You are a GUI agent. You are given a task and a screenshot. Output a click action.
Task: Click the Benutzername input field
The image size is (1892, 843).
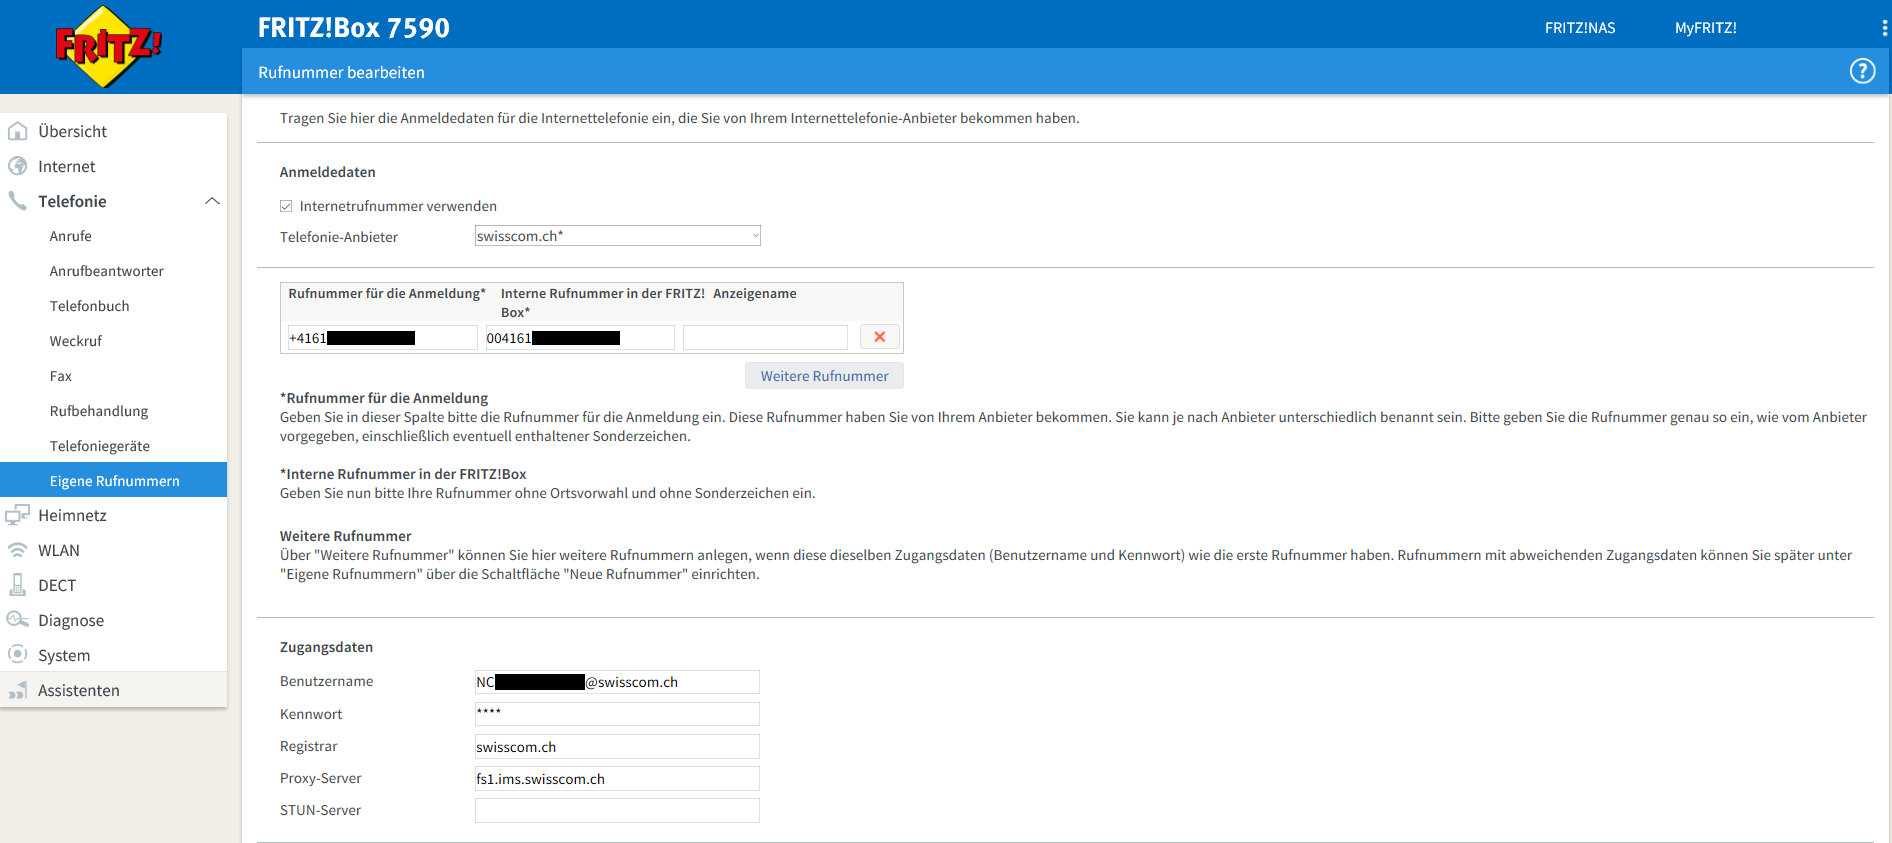[x=617, y=682]
